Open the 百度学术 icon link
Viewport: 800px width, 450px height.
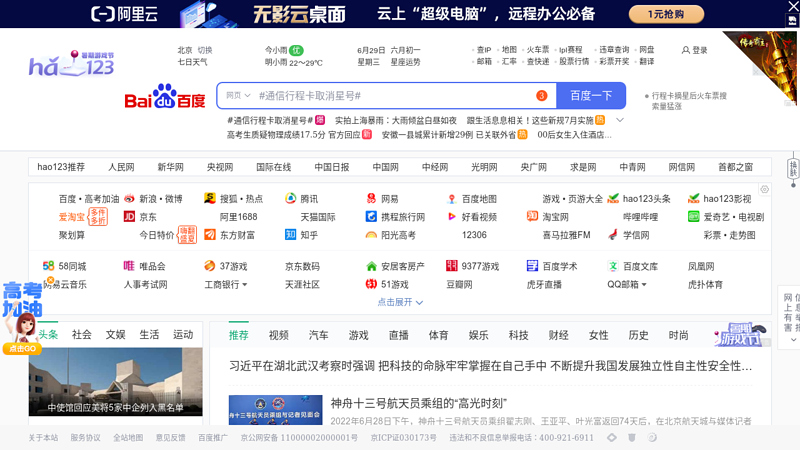coord(532,266)
